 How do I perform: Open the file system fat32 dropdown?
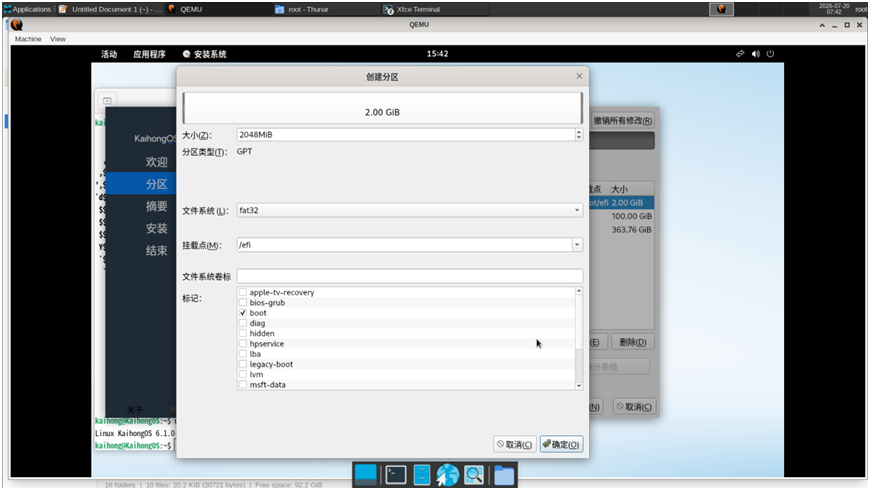(x=409, y=210)
